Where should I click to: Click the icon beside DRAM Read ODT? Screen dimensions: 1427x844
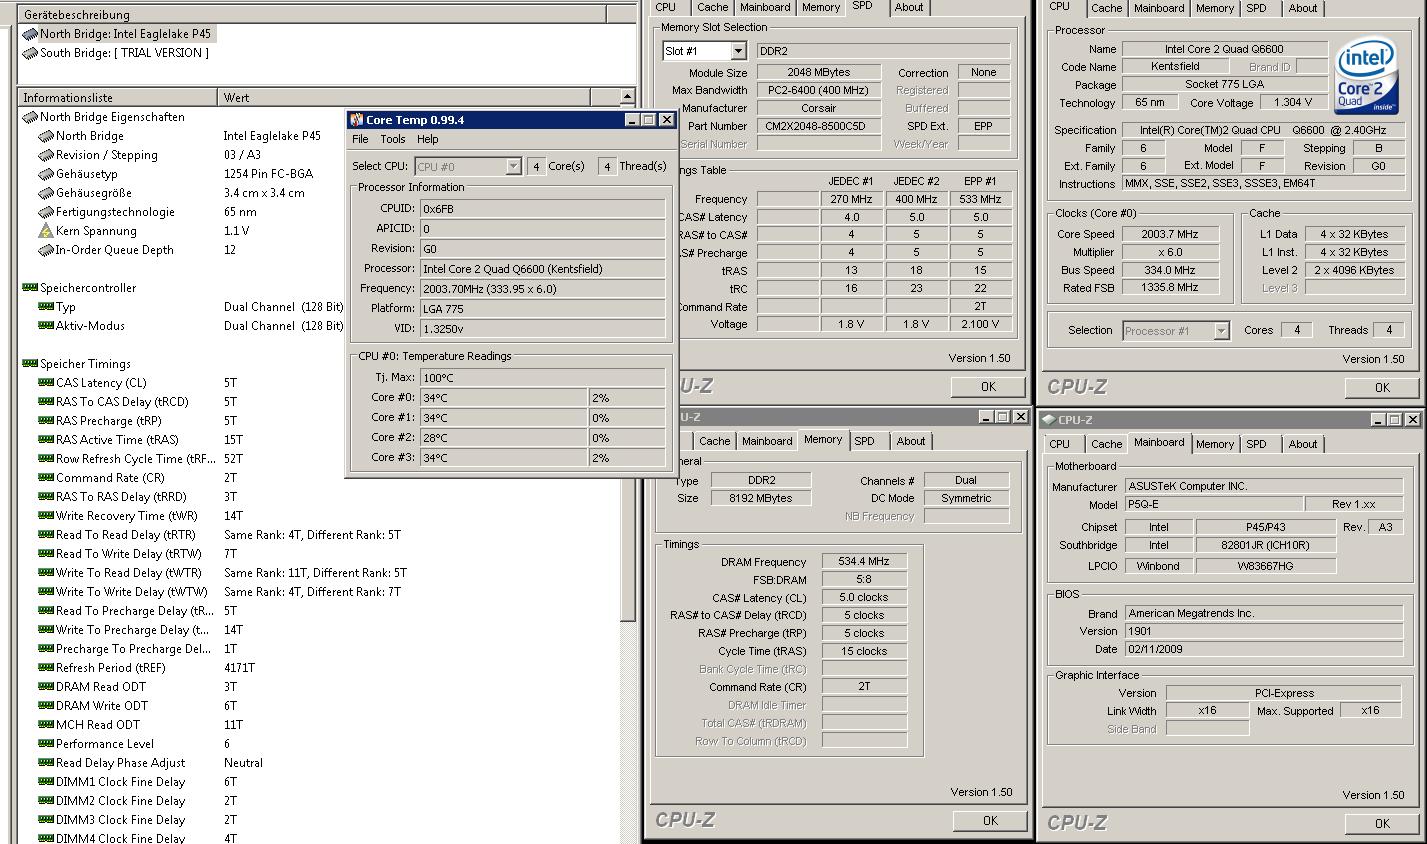[46, 687]
